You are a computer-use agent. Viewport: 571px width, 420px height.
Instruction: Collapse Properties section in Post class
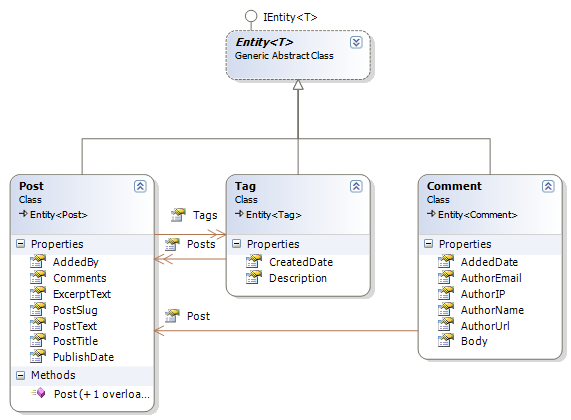pos(21,244)
